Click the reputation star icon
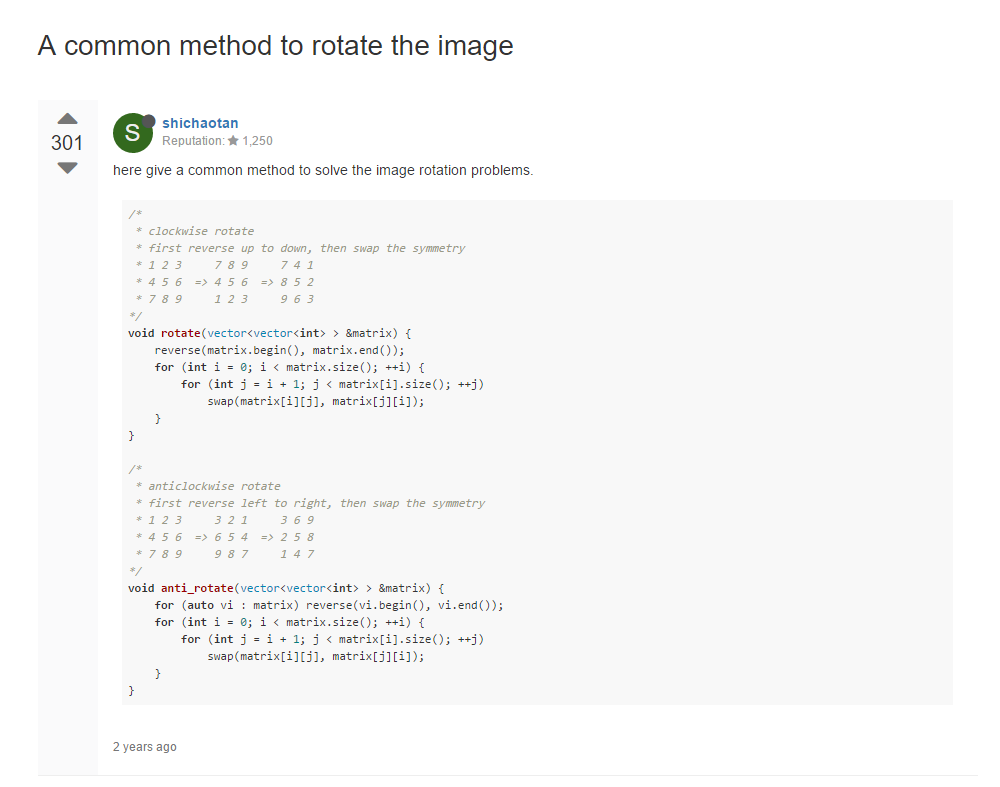 coord(233,141)
